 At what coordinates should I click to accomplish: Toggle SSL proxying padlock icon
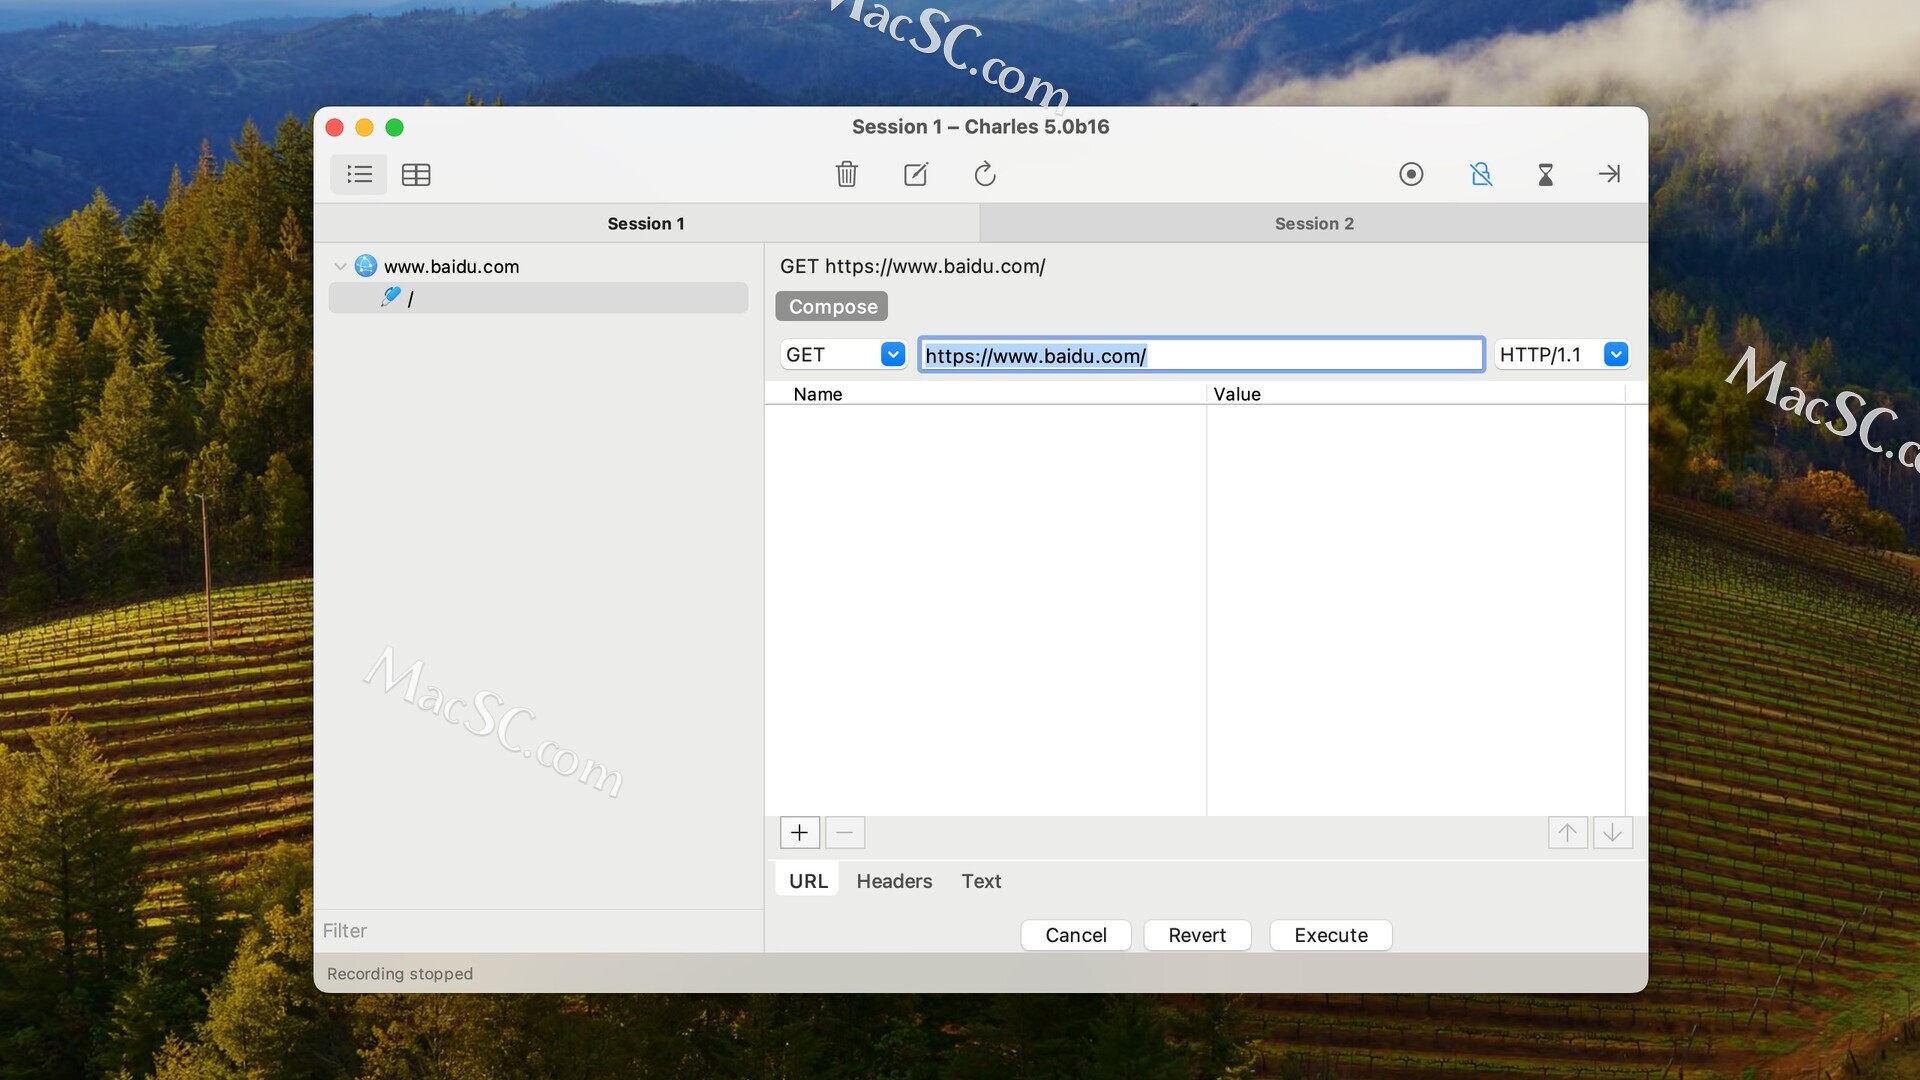coord(1481,174)
